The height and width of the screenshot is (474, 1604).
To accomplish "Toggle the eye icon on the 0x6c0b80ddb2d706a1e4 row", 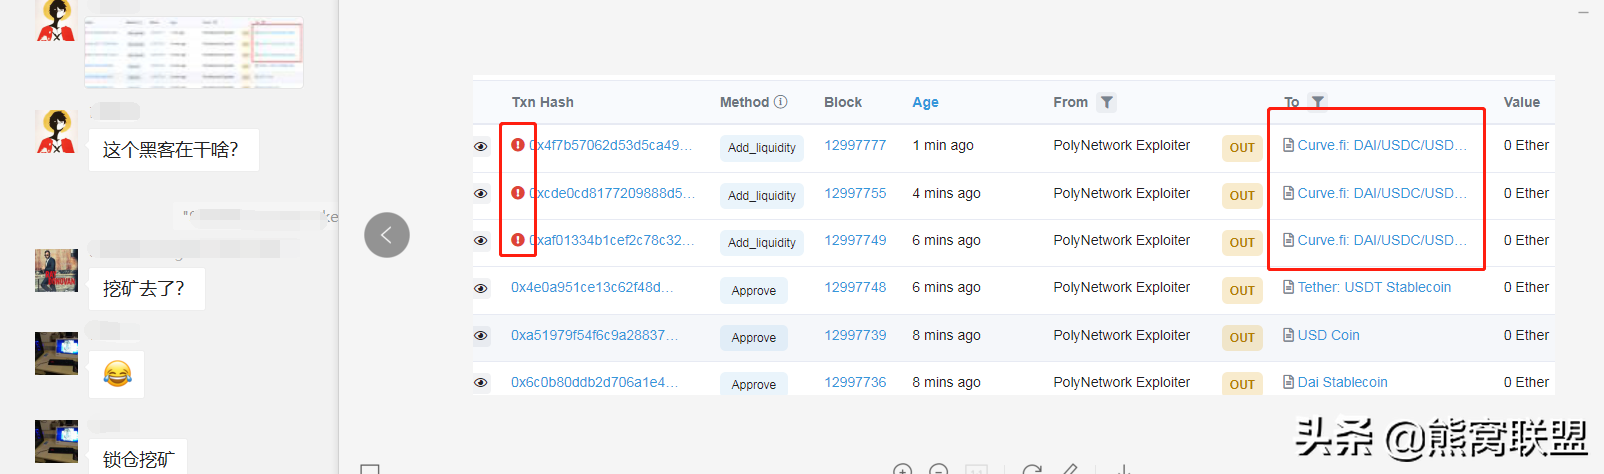I will 481,383.
